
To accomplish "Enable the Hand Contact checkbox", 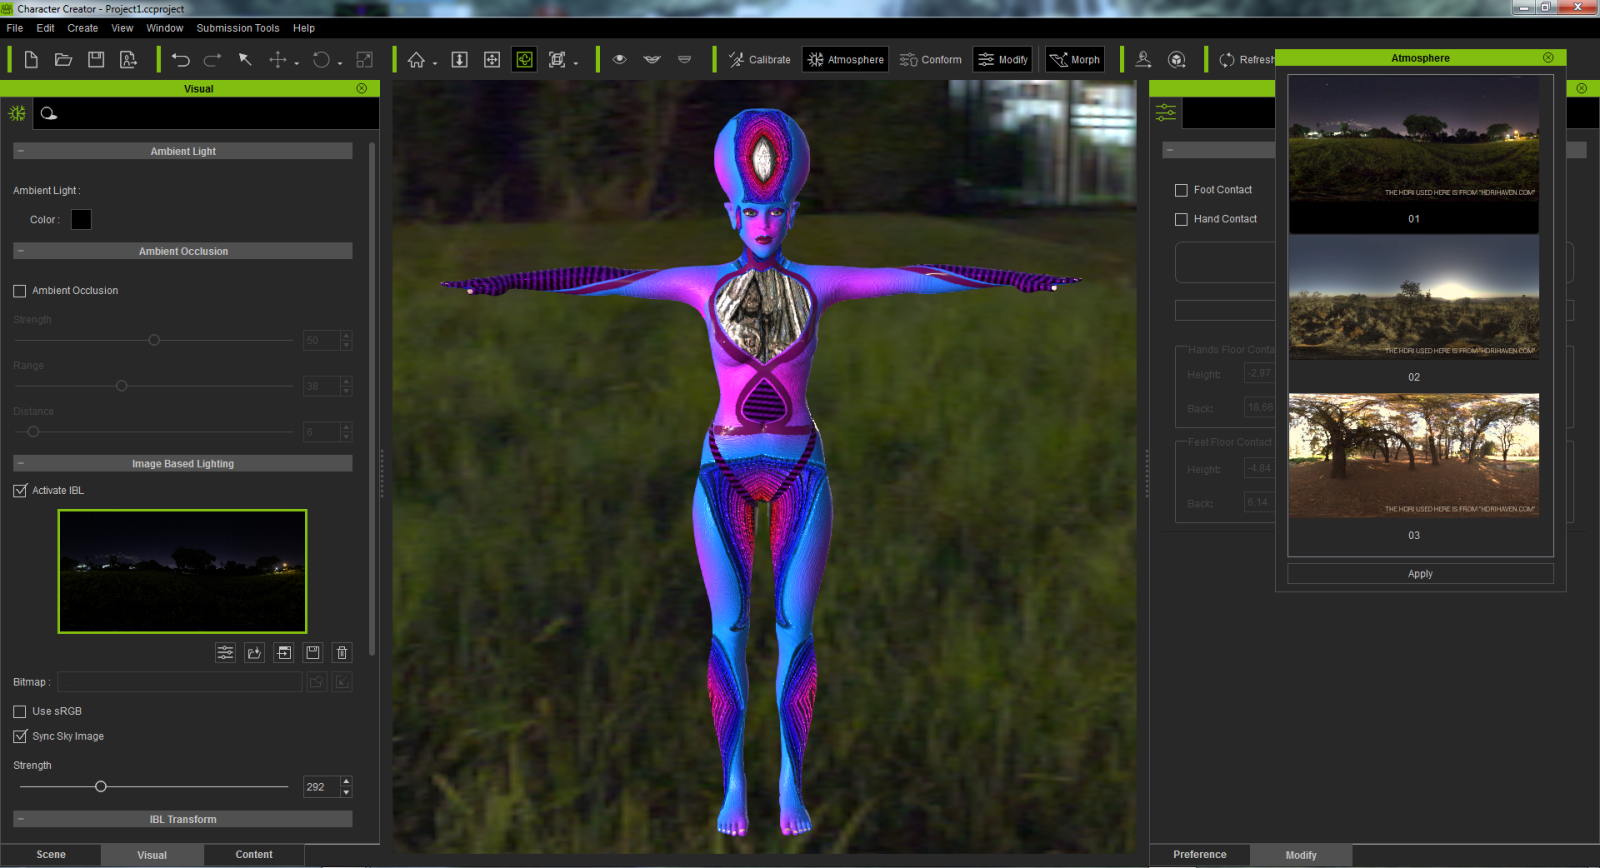I will point(1181,219).
